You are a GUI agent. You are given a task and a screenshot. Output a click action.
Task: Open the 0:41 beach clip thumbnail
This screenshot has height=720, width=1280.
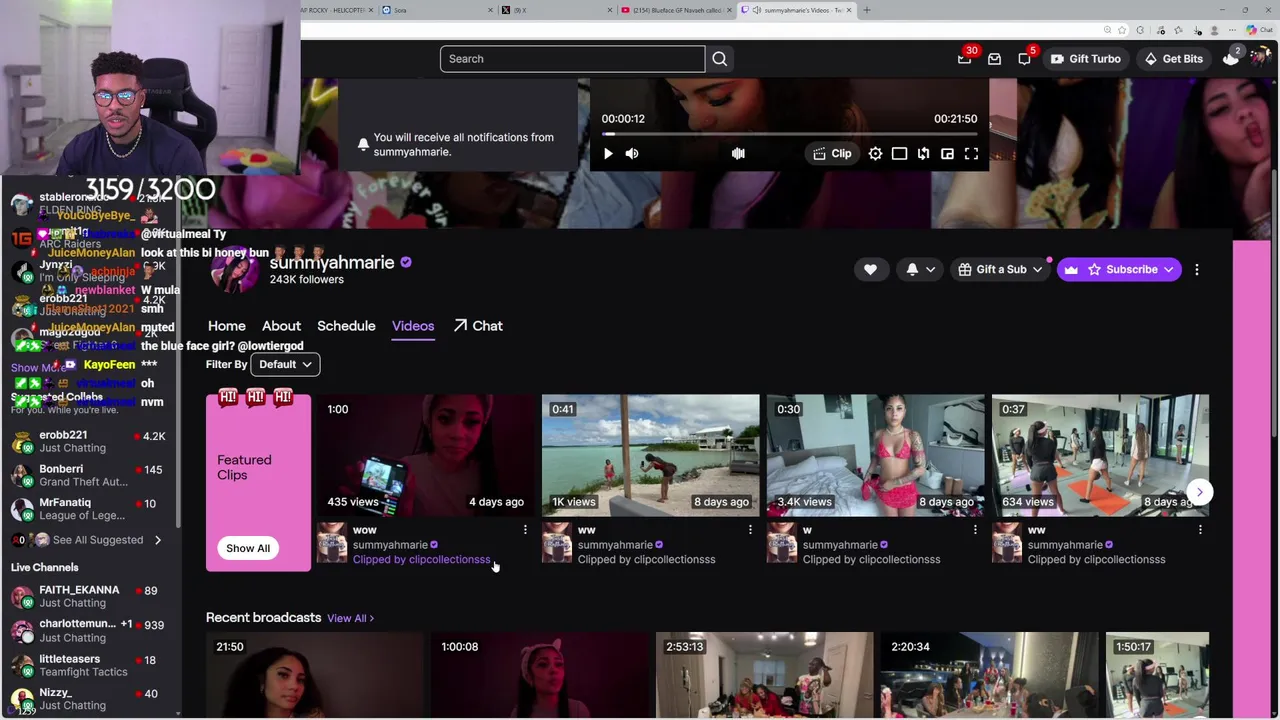651,455
